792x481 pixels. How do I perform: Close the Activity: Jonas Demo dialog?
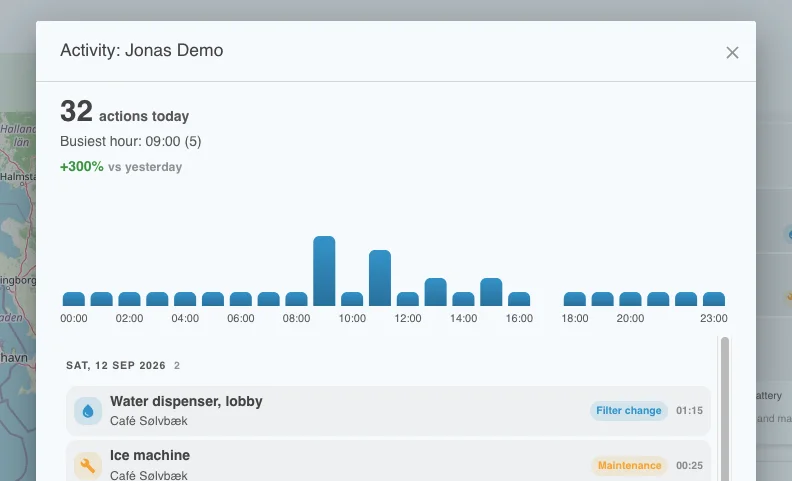point(732,53)
